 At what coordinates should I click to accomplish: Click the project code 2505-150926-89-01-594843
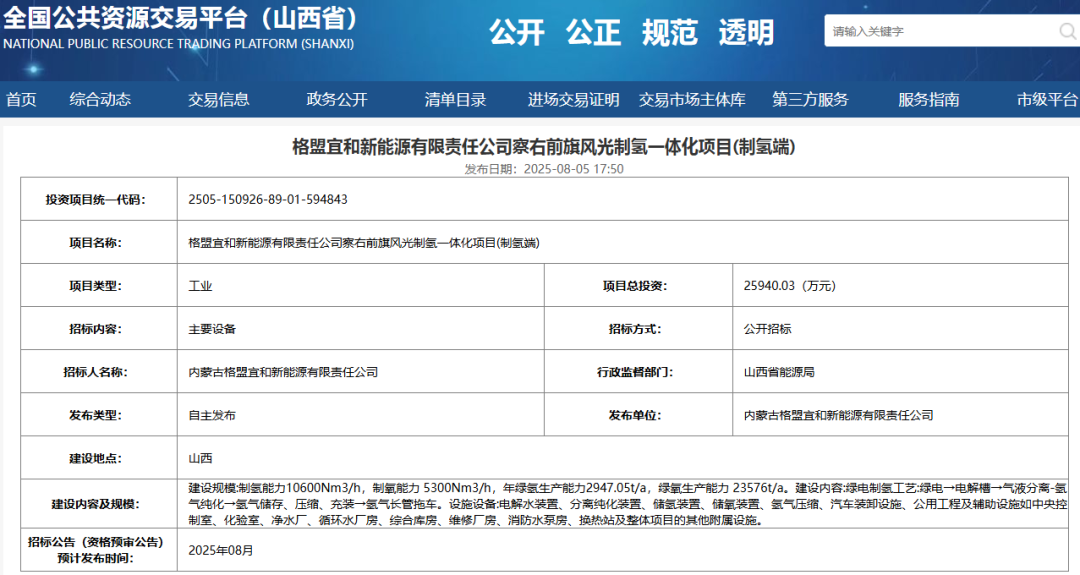click(x=268, y=199)
